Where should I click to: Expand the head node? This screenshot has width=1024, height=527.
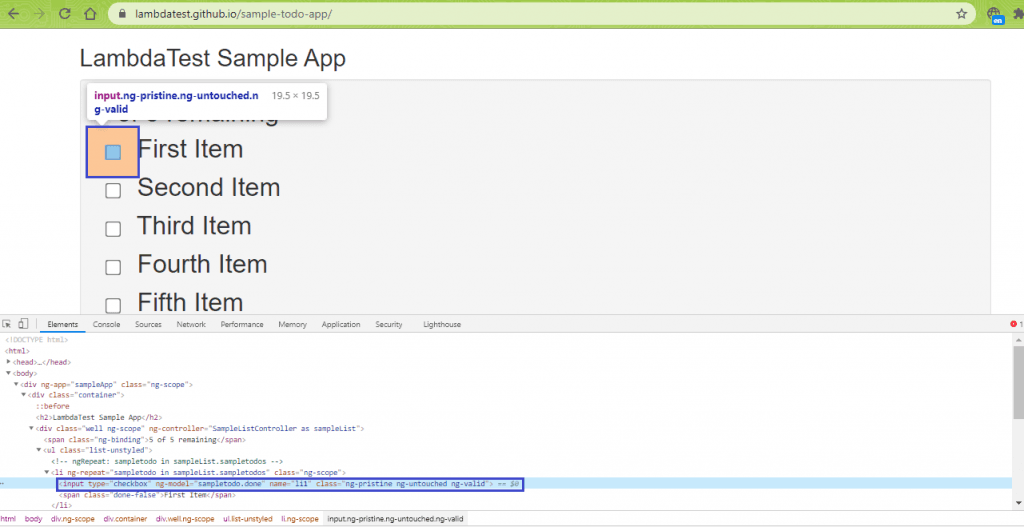tap(8, 362)
